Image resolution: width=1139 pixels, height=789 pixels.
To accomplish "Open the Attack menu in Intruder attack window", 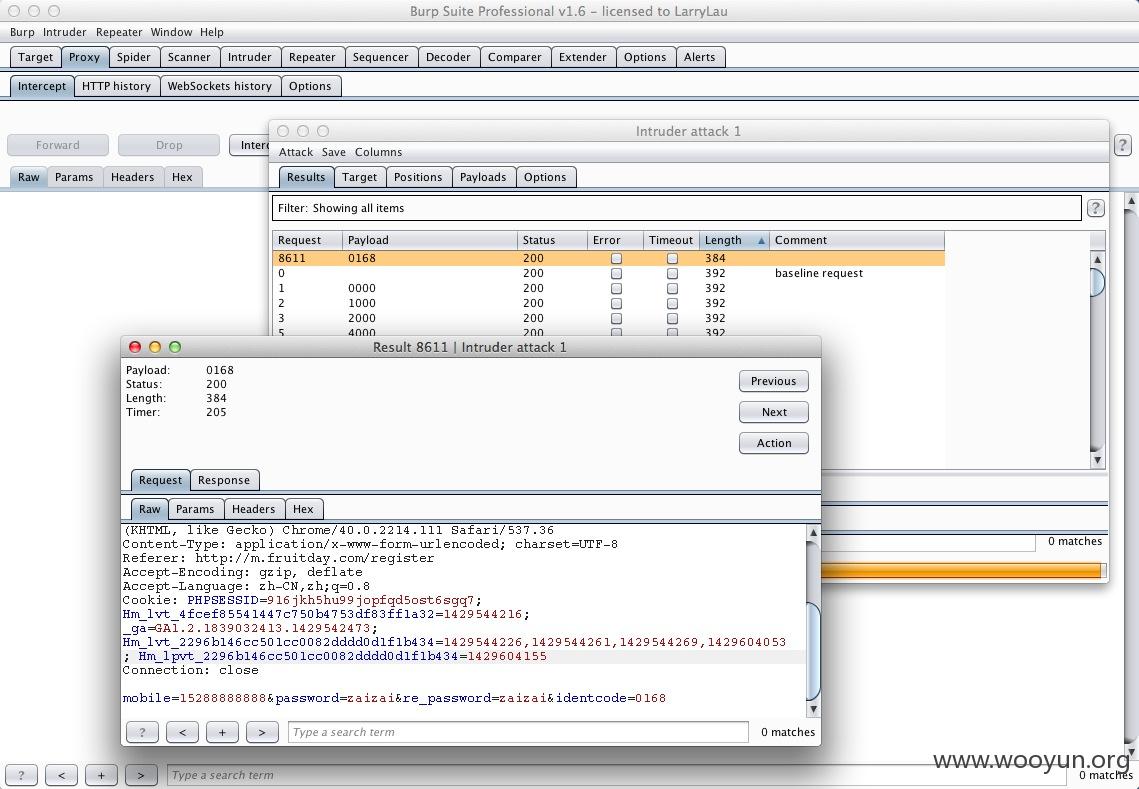I will [x=296, y=153].
